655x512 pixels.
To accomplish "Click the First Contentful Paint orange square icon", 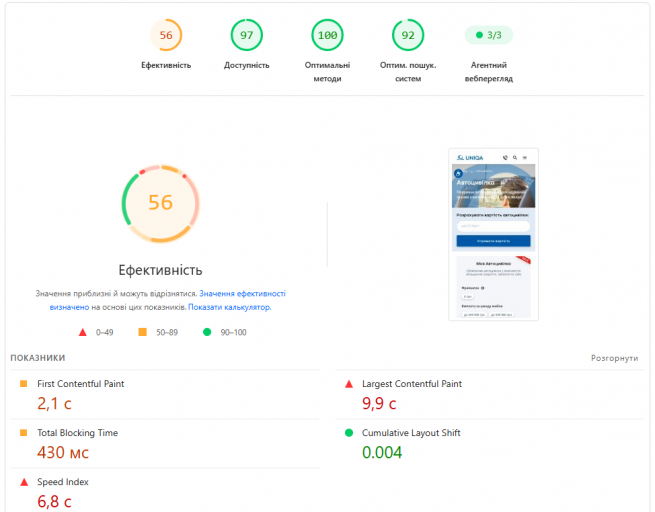I will coord(23,383).
